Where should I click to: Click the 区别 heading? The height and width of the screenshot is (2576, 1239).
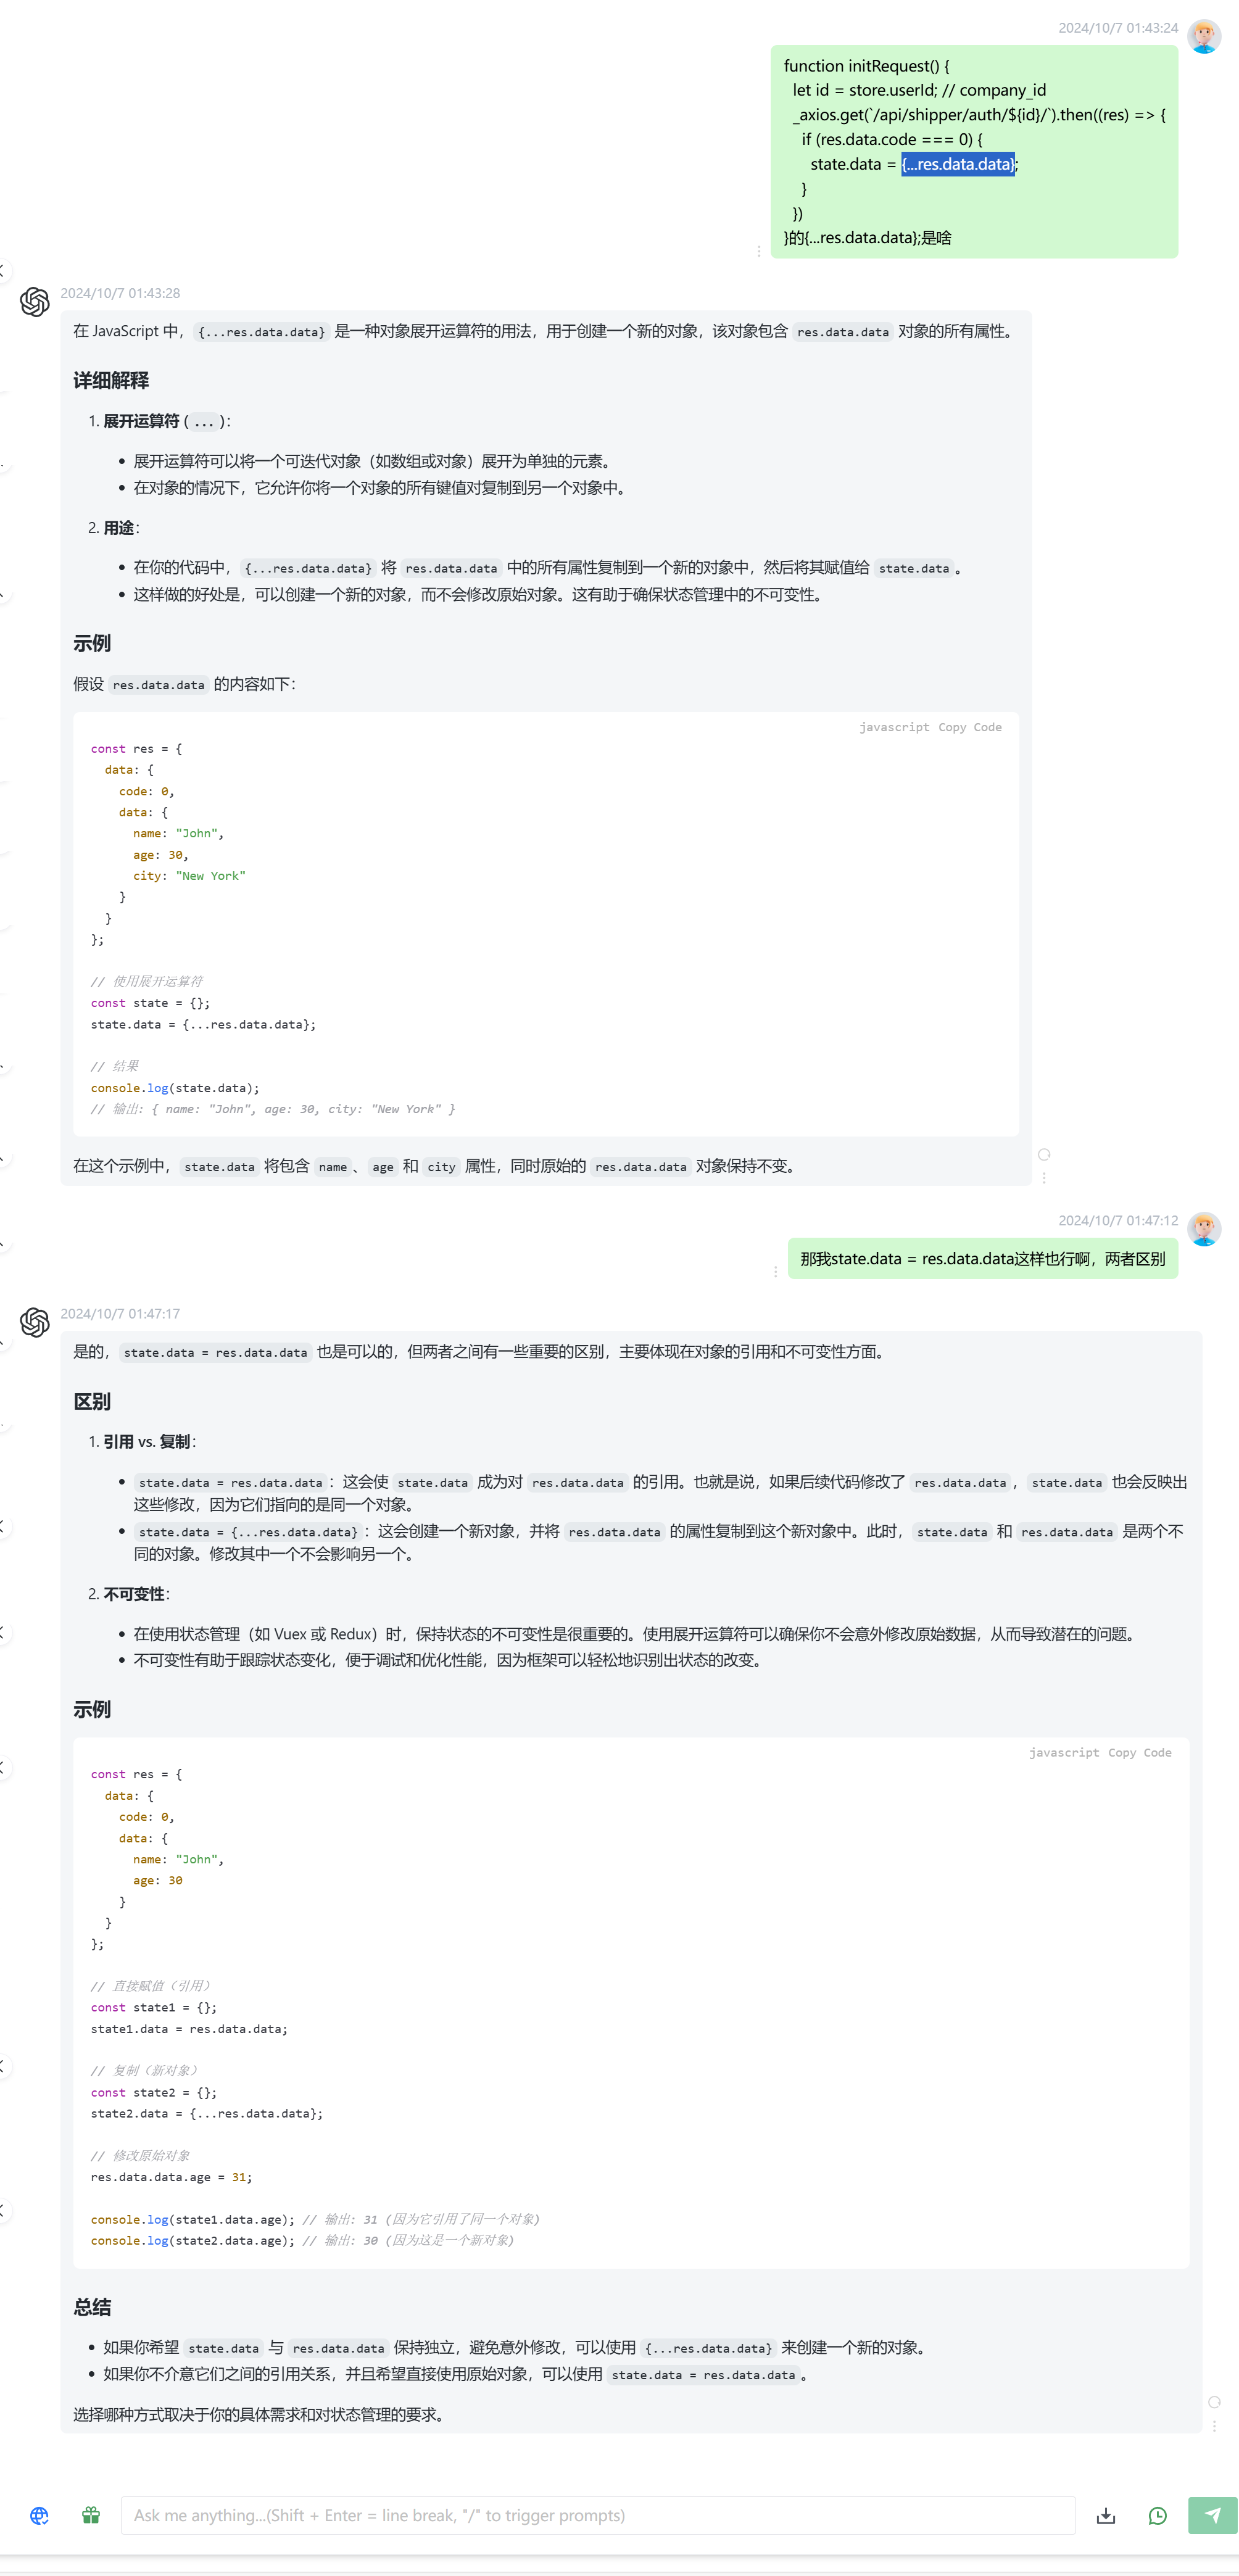coord(92,1401)
